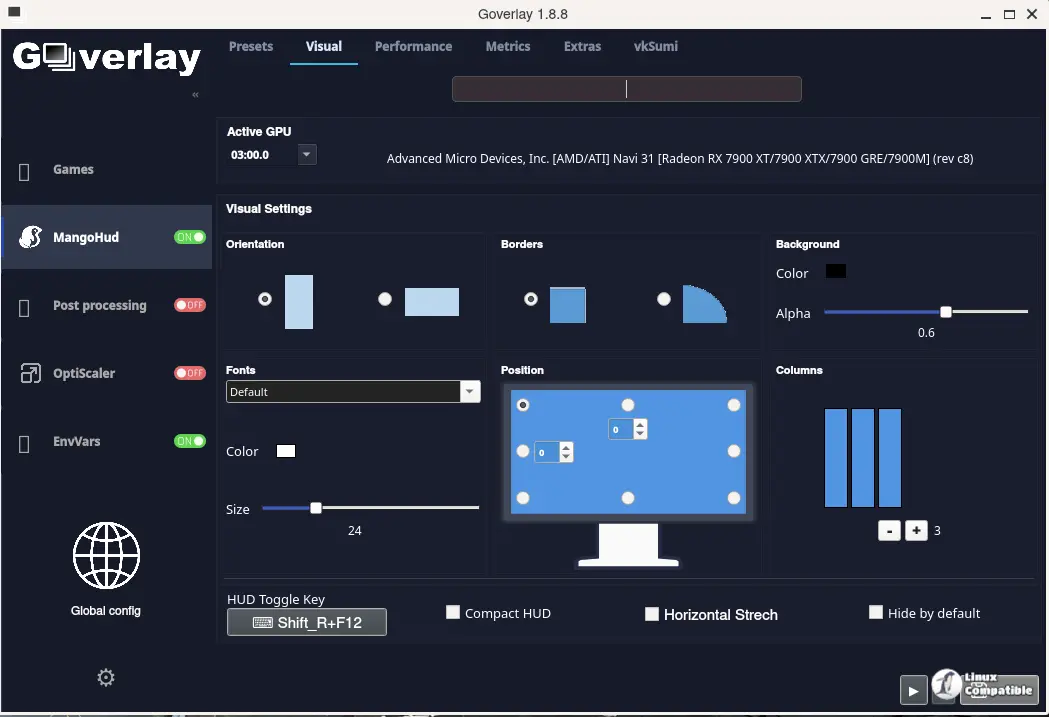
Task: Enable the Compact HUD checkbox
Action: 453,612
